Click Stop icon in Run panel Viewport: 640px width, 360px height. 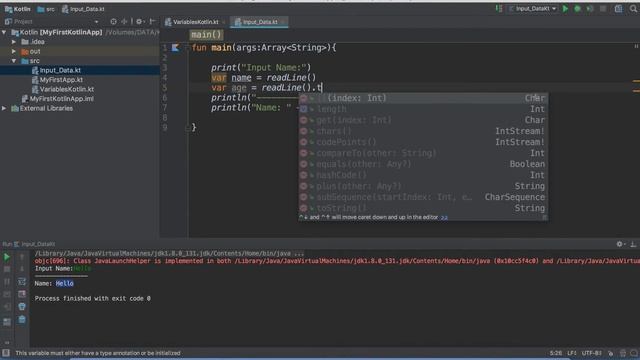7,269
